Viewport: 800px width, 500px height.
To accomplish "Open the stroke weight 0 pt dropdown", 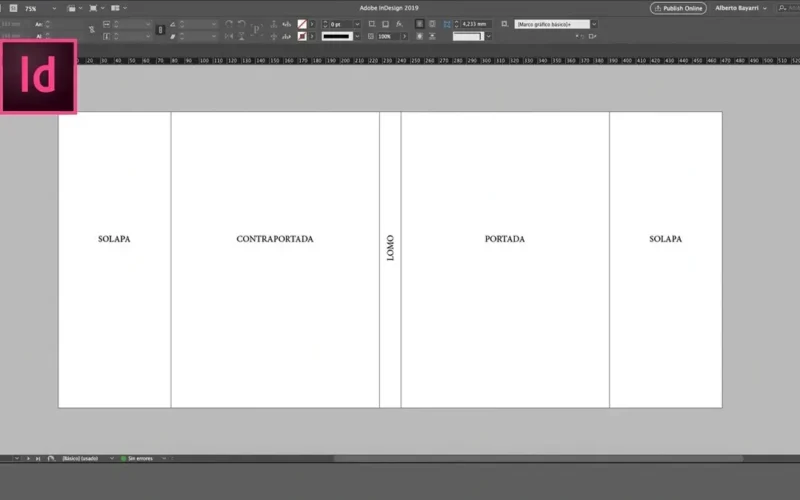I will pos(357,23).
